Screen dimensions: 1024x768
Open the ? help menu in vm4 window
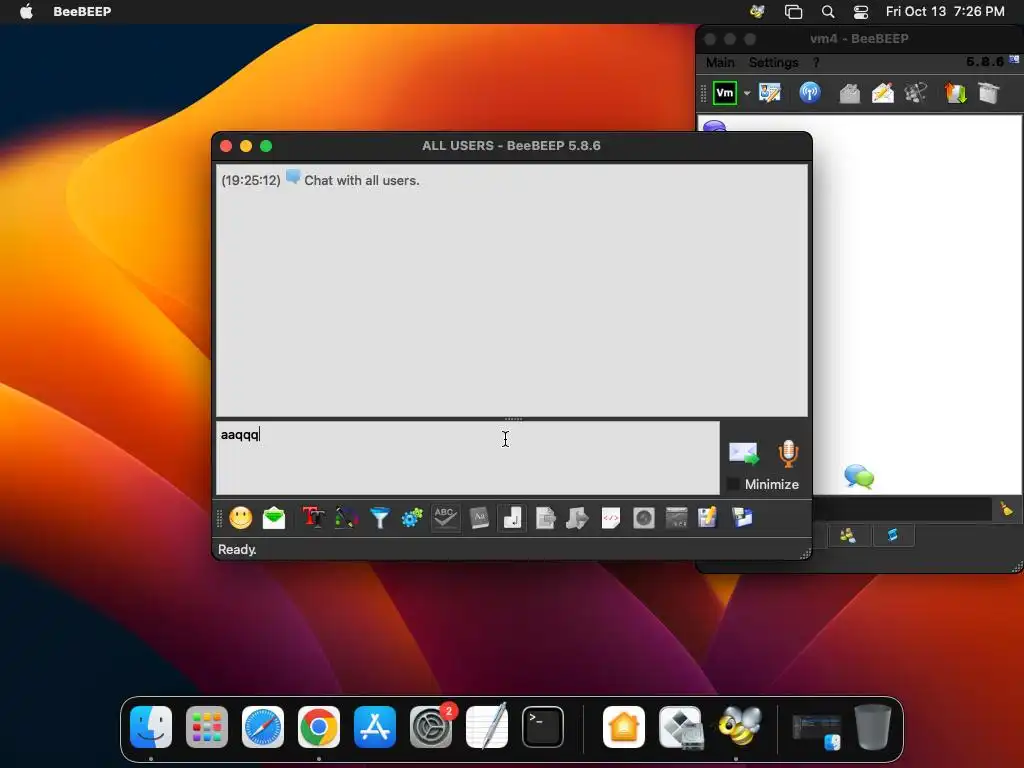point(816,62)
